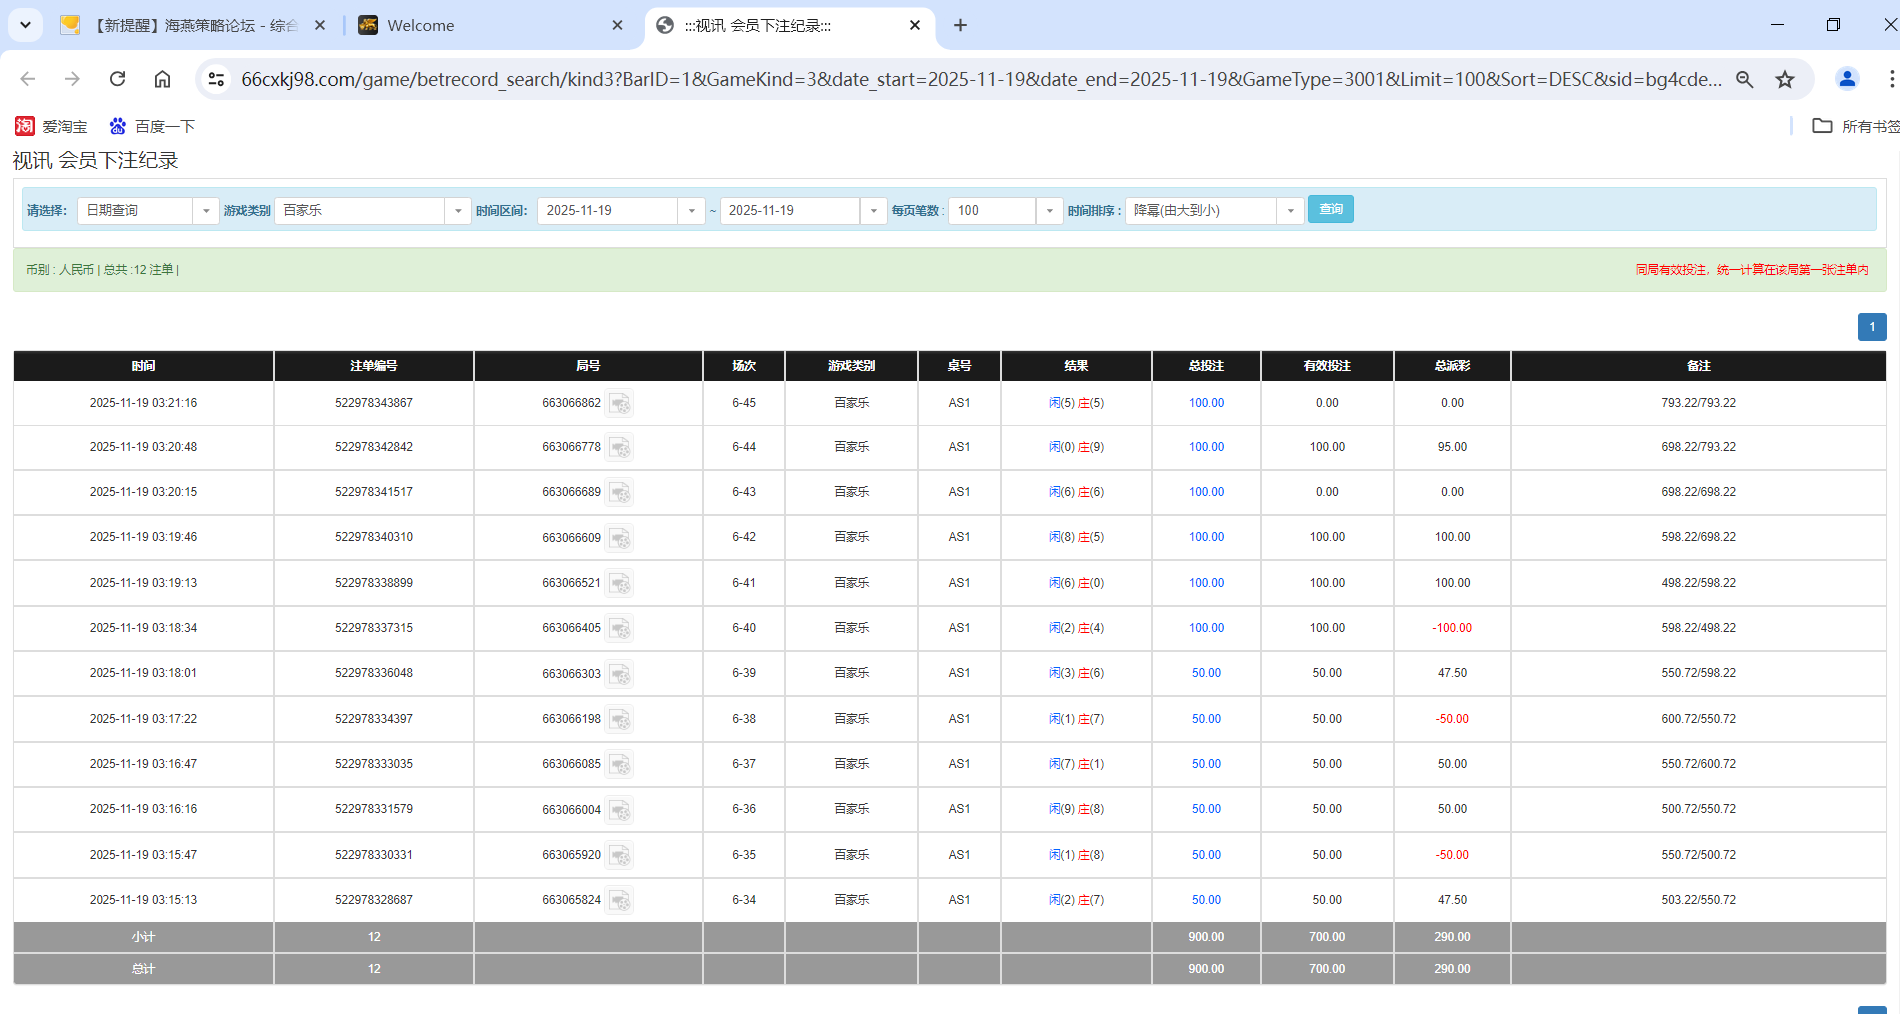Click the browser reload icon
The width and height of the screenshot is (1900, 1014).
(x=117, y=79)
